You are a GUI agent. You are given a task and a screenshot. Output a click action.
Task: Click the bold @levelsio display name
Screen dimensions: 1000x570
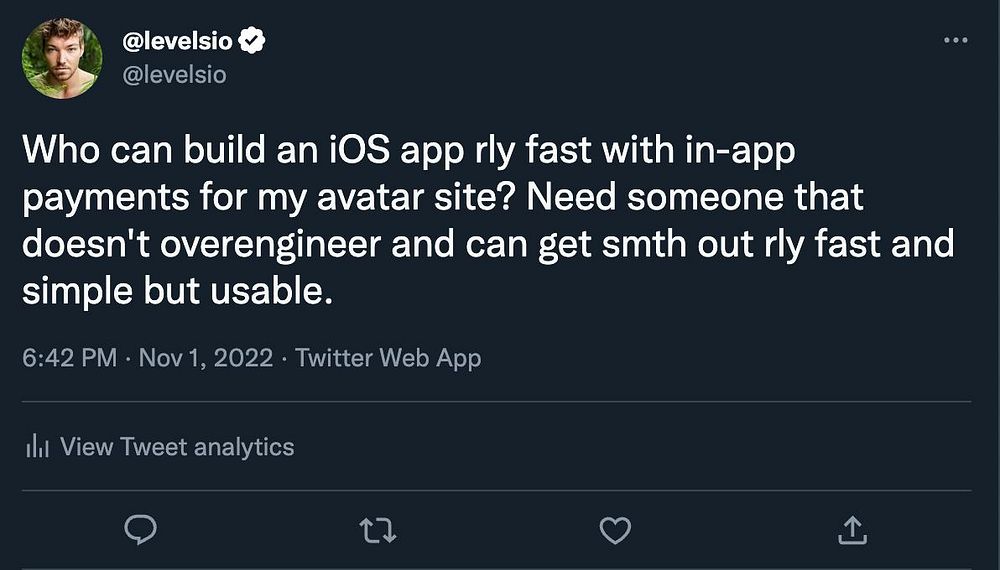tap(178, 42)
